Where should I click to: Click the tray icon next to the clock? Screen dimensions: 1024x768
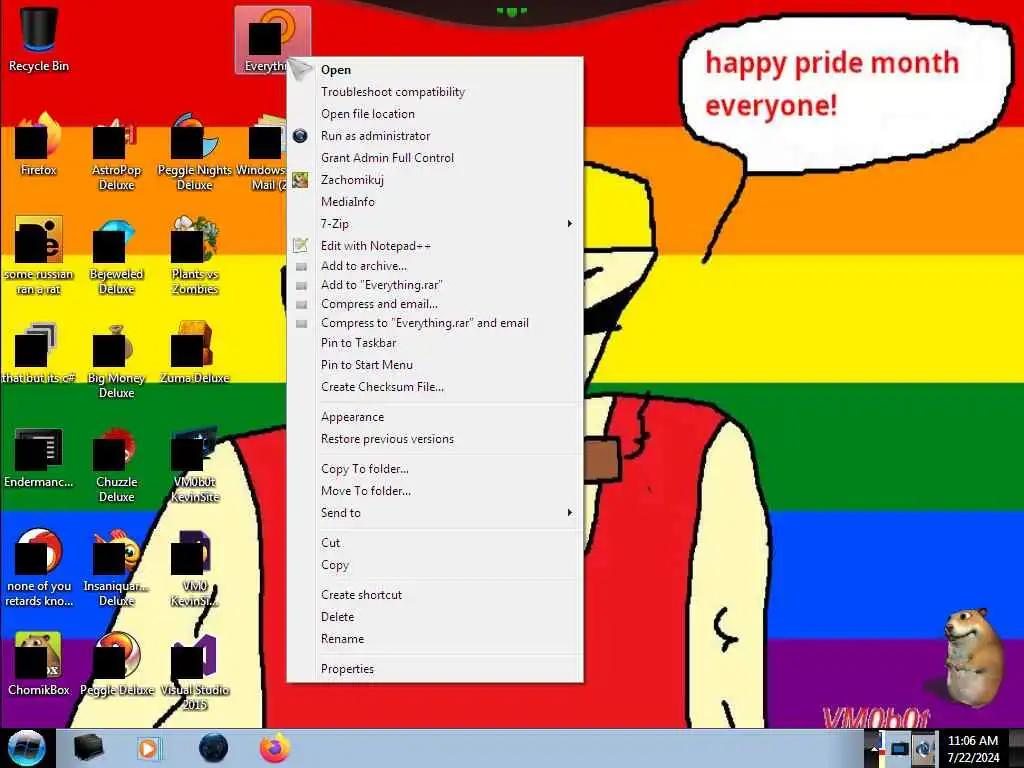925,748
